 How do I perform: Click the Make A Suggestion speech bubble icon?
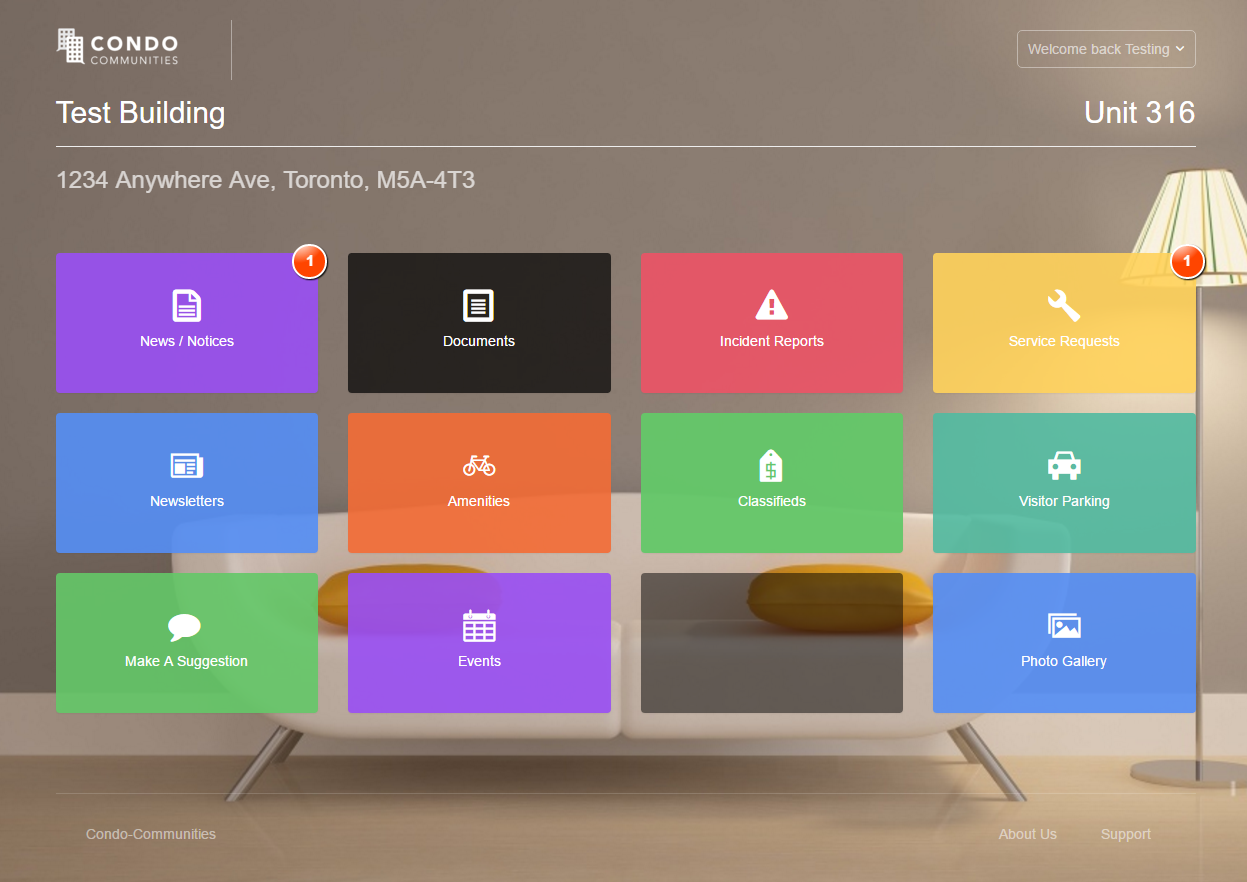(x=186, y=625)
